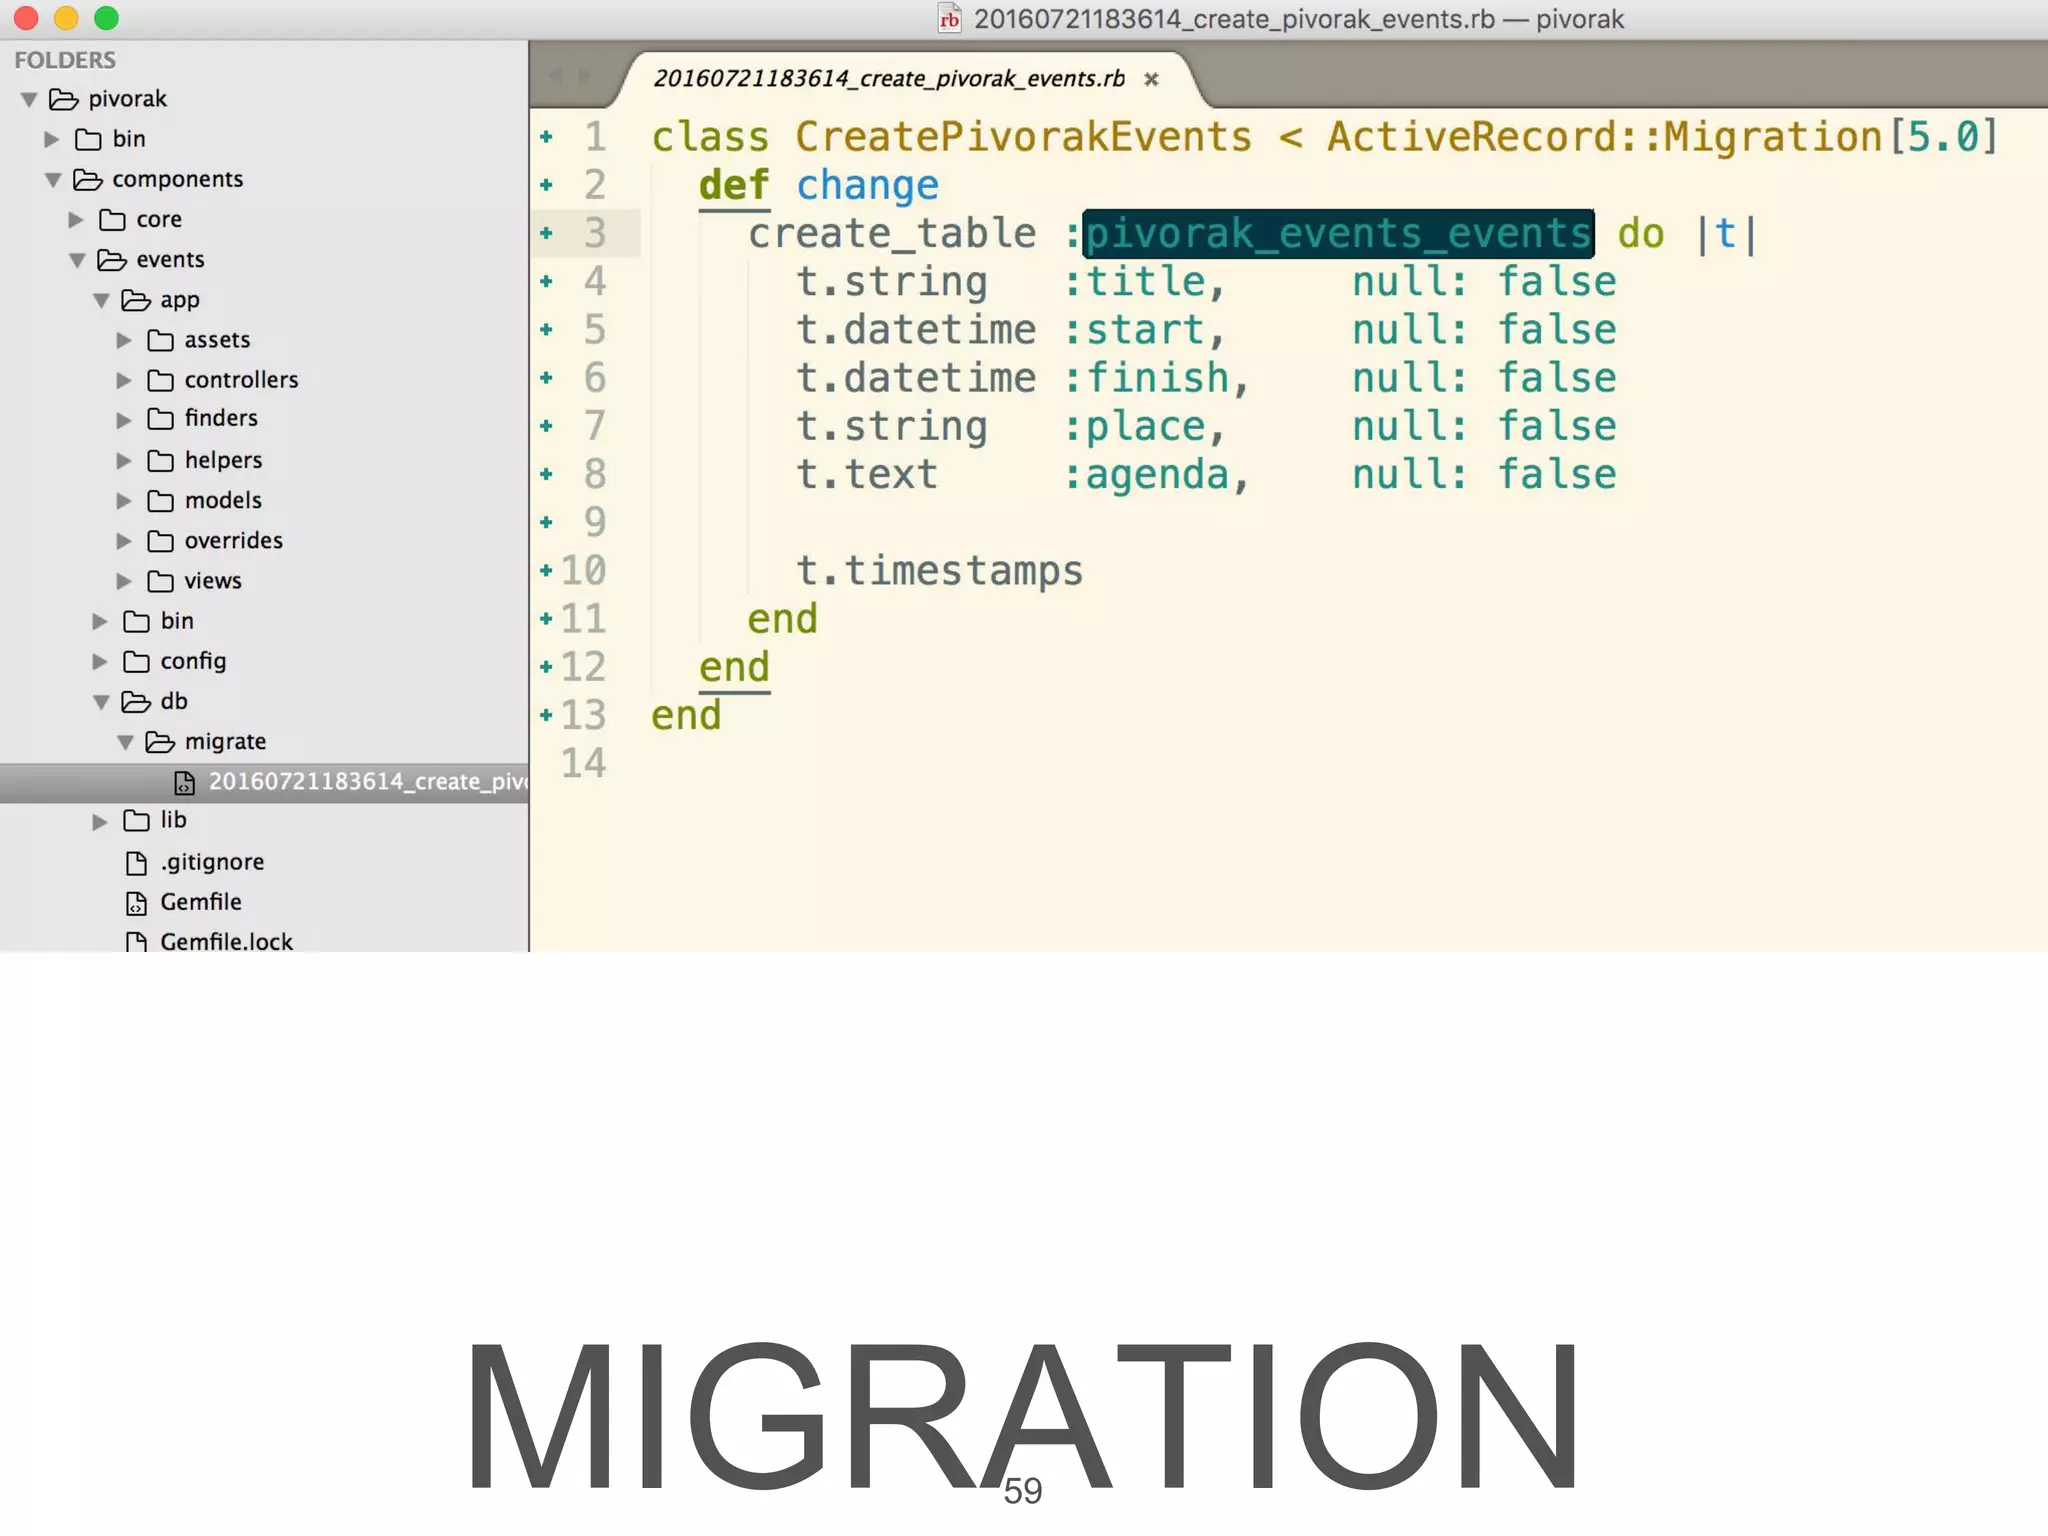
Task: Collapse the app folder arrow
Action: [x=101, y=300]
